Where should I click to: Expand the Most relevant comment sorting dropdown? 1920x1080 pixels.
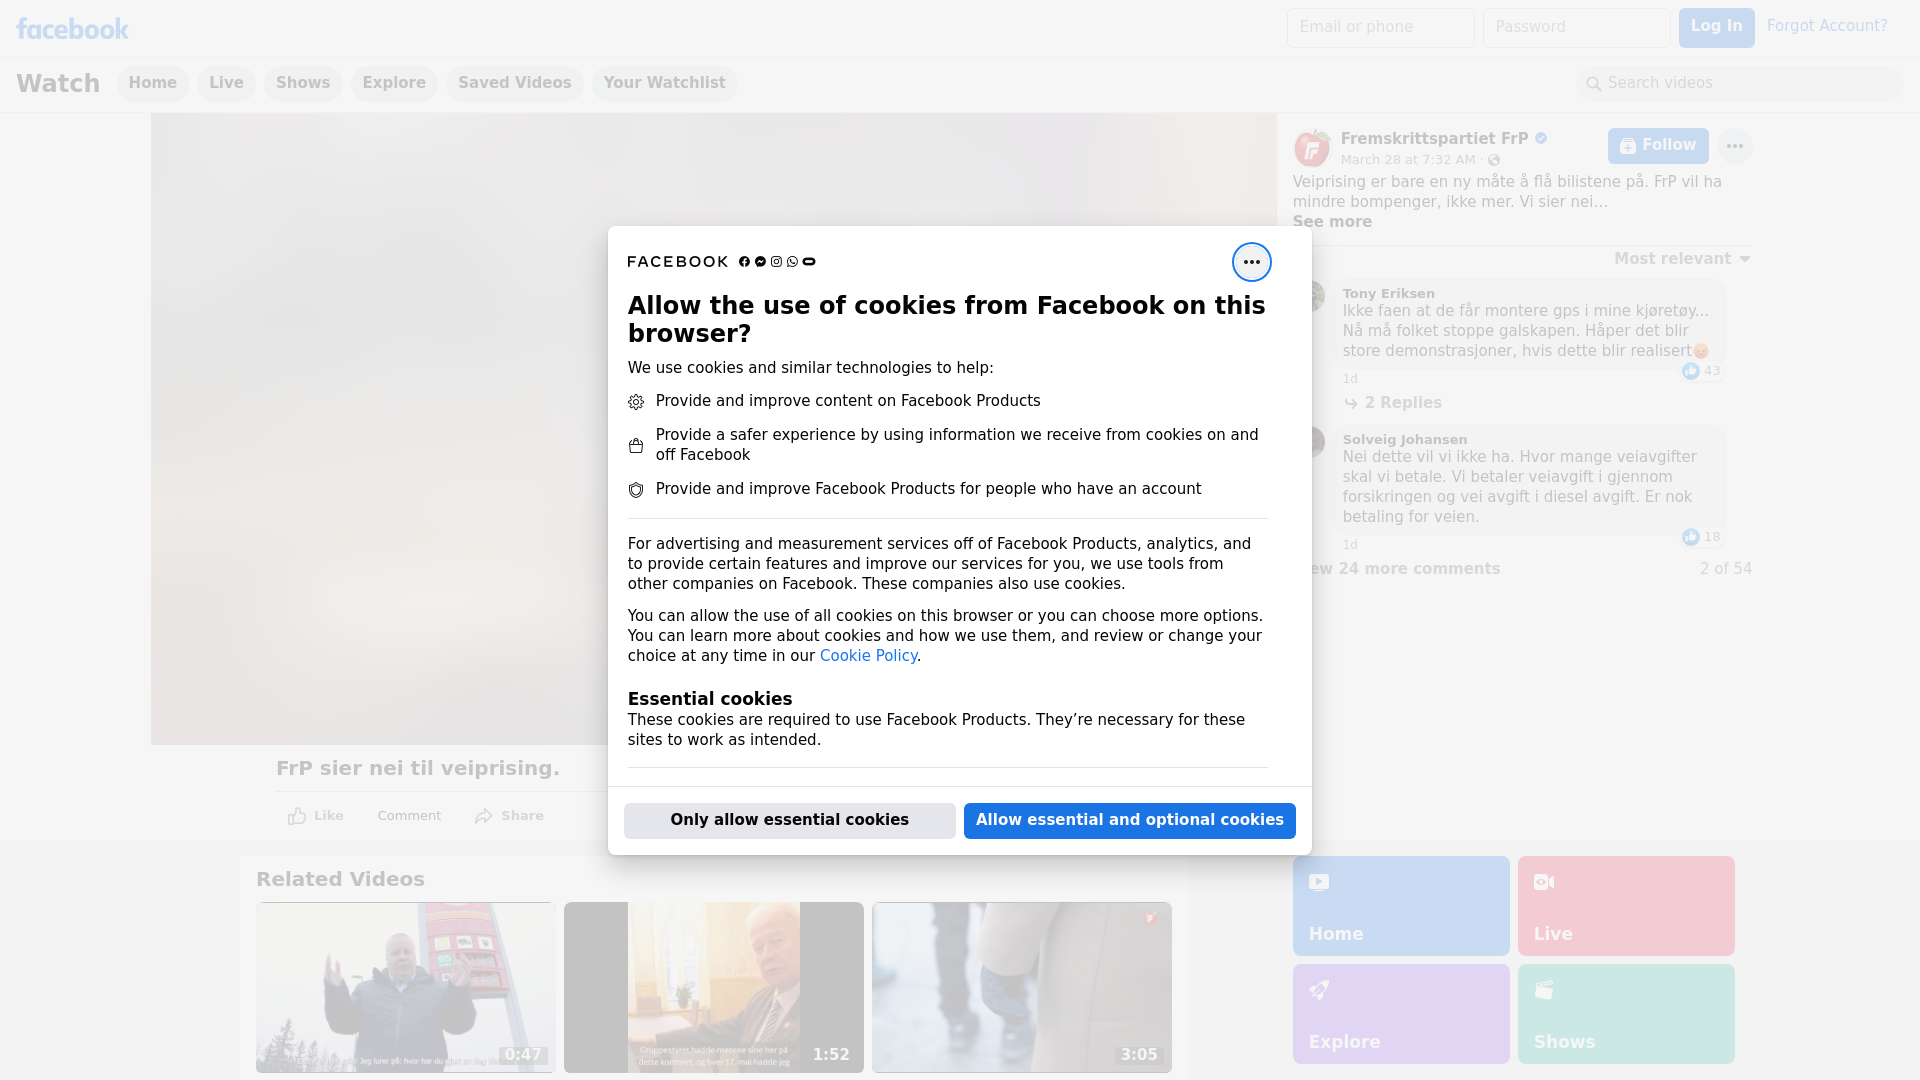click(1682, 259)
